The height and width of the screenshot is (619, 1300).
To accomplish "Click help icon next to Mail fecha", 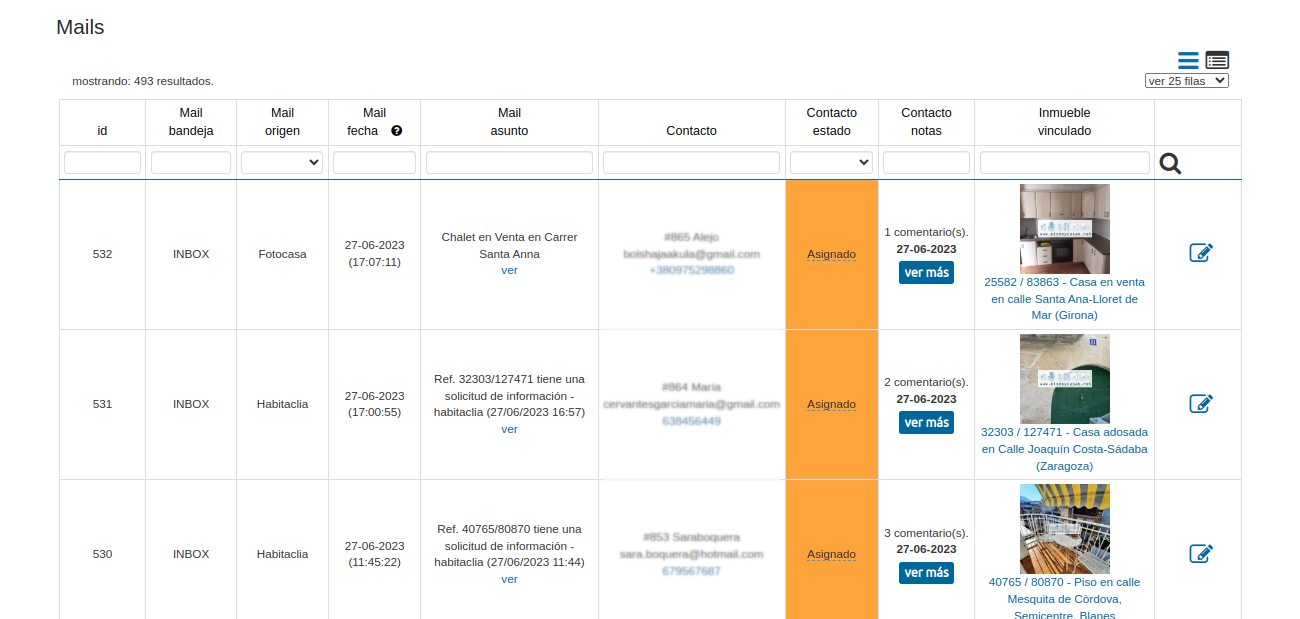I will [397, 131].
